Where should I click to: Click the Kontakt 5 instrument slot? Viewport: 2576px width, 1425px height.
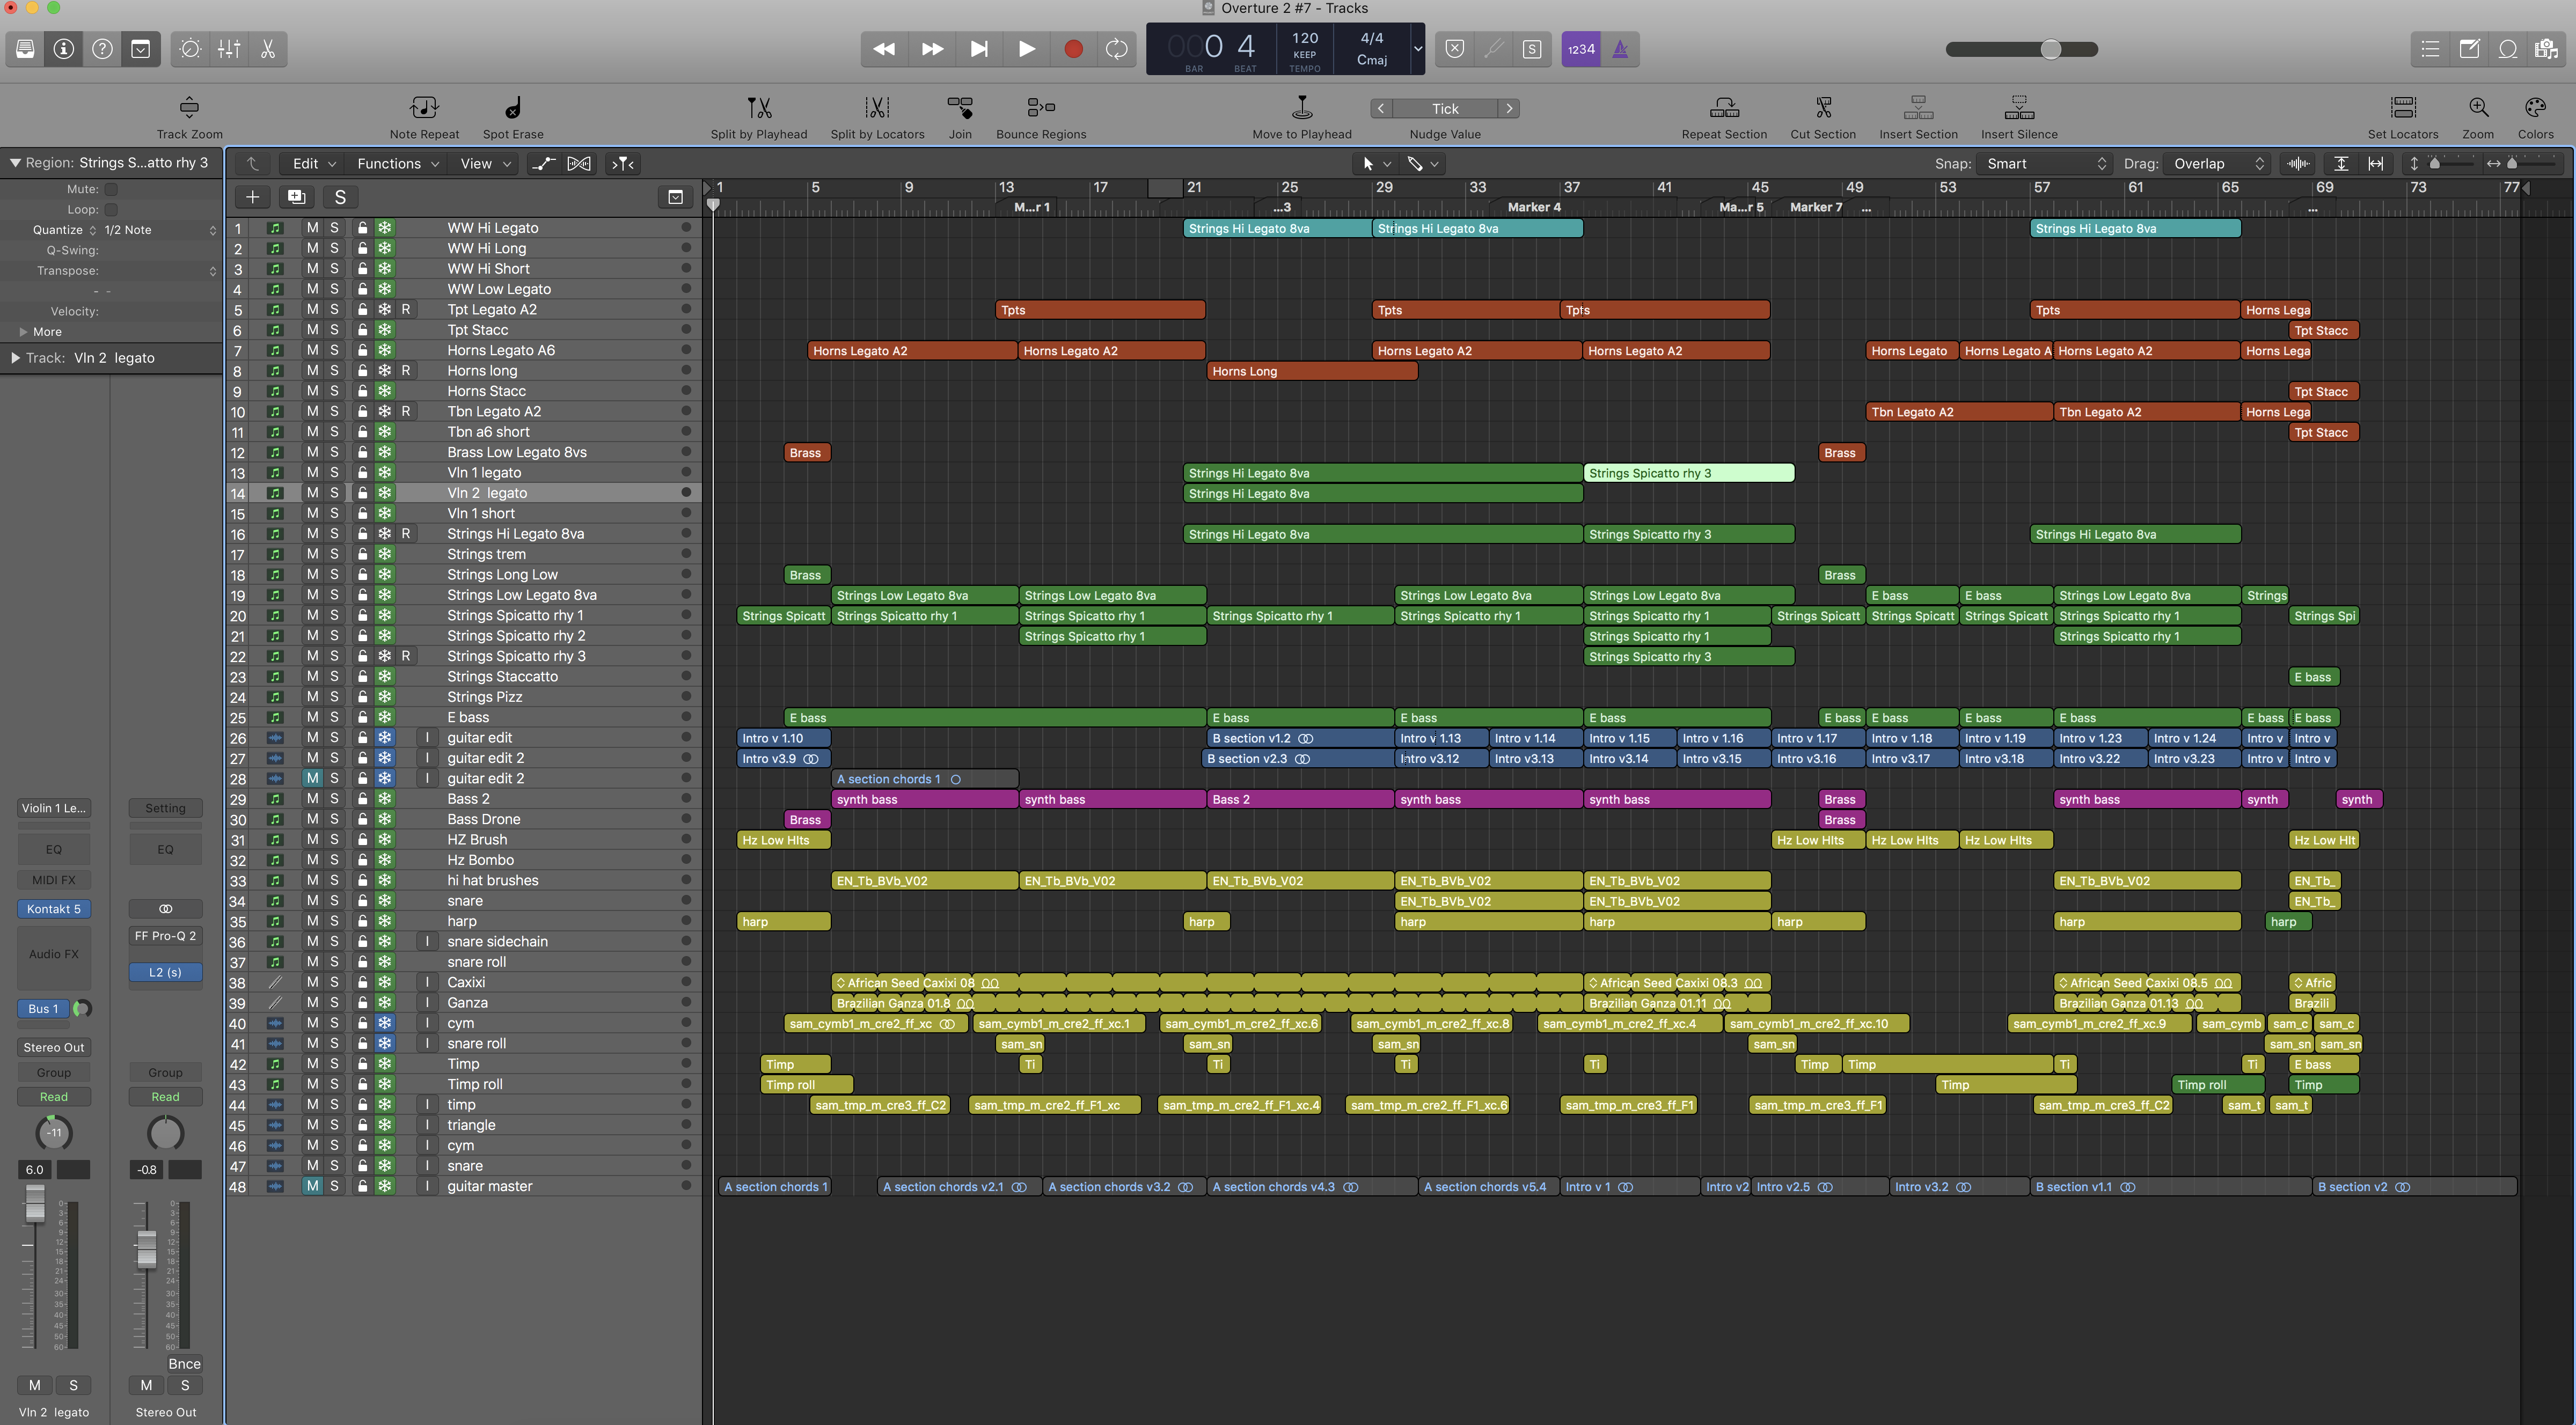tap(54, 909)
